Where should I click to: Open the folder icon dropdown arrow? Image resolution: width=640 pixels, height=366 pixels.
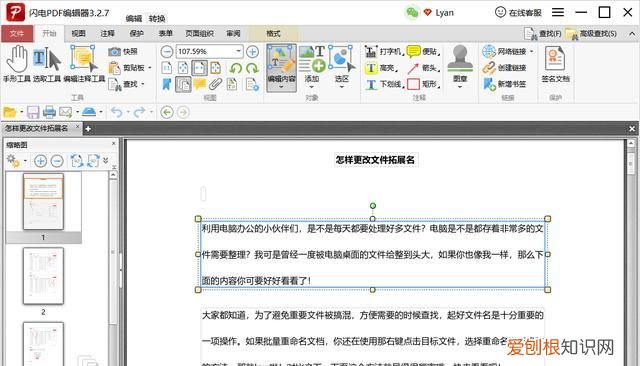(x=21, y=112)
